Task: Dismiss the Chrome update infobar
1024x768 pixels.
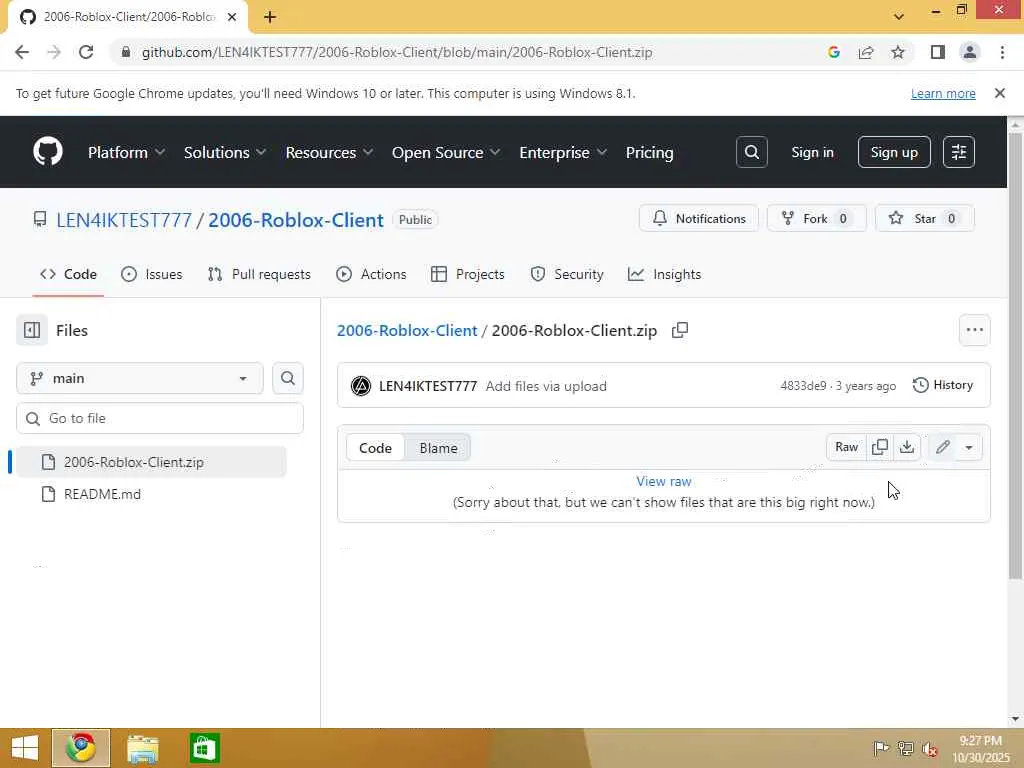Action: pyautogui.click(x=999, y=93)
